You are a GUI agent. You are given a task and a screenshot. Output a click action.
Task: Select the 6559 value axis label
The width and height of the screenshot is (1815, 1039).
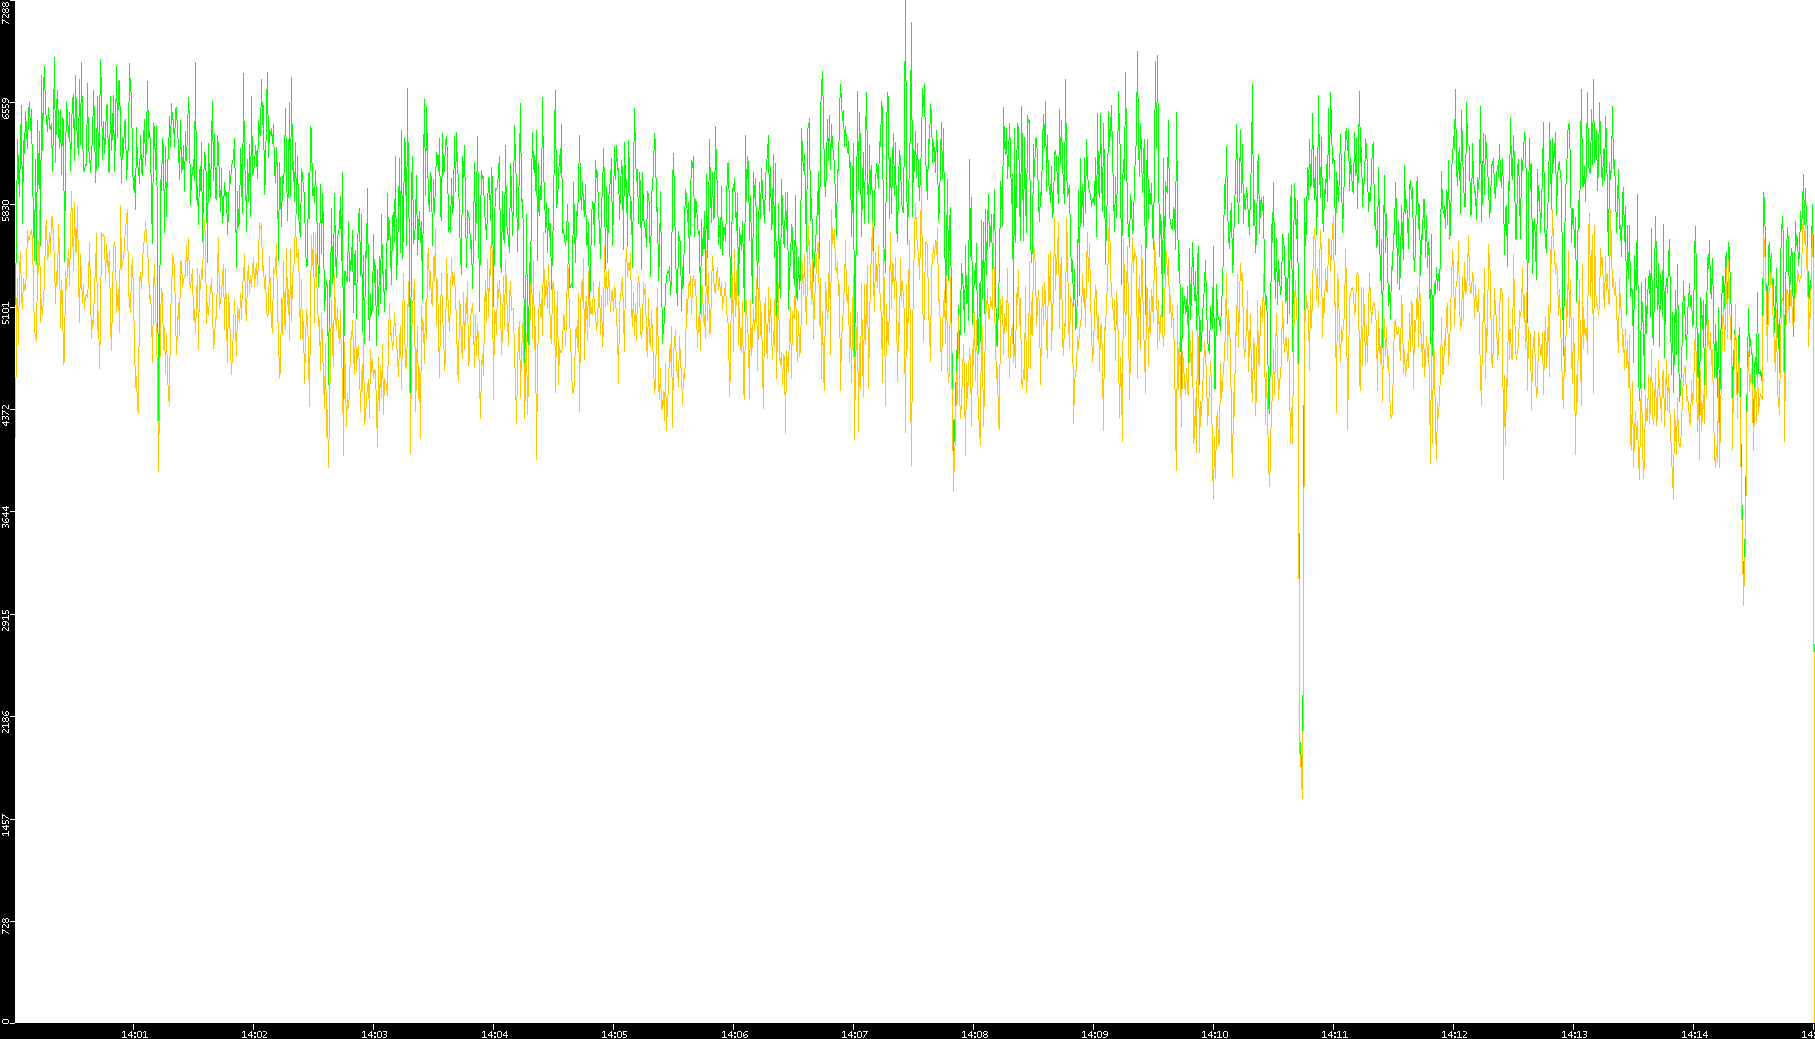coord(7,108)
